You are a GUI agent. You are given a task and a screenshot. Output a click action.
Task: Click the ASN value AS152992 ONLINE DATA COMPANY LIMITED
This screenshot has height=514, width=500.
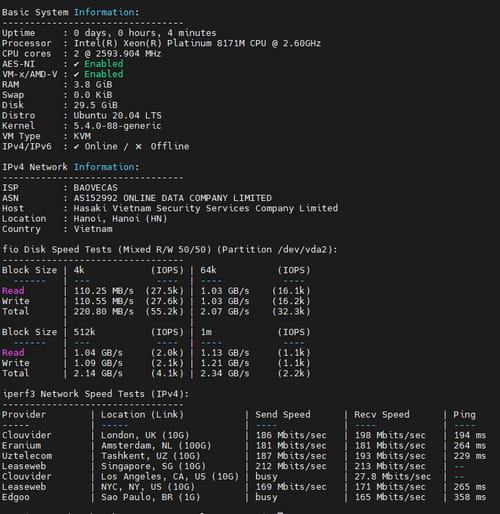(173, 198)
